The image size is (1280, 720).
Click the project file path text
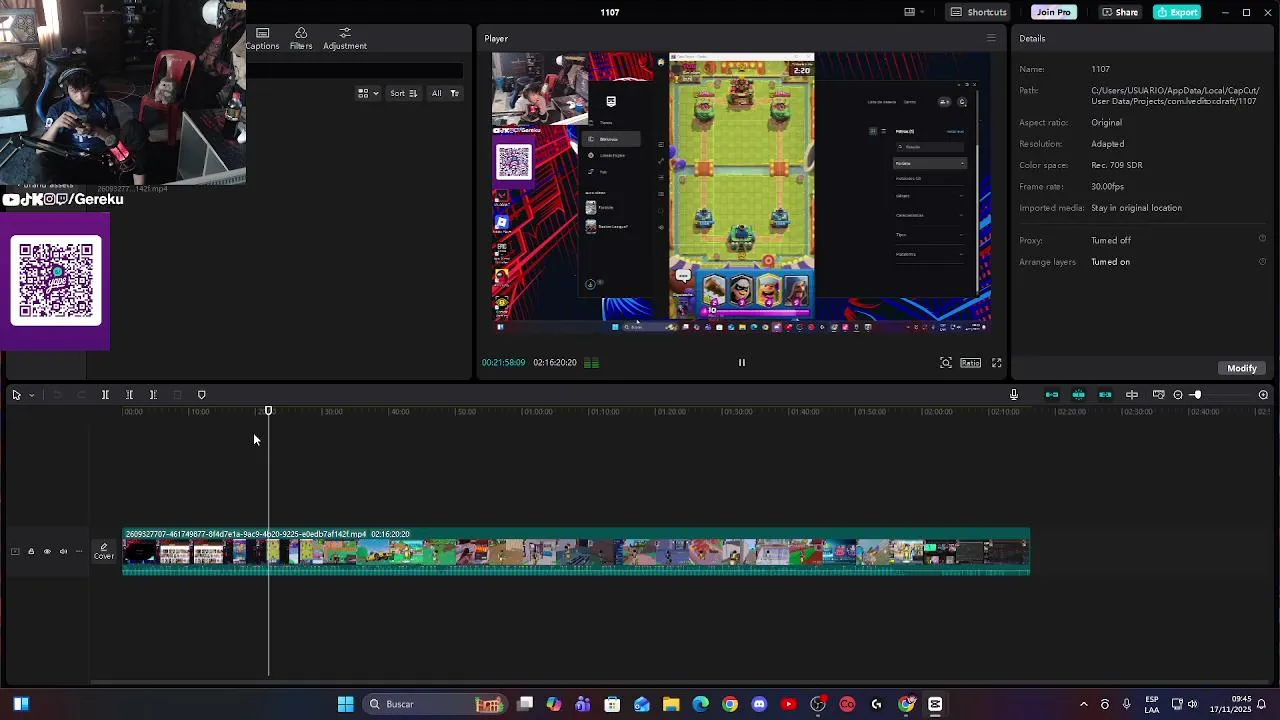pos(1174,96)
